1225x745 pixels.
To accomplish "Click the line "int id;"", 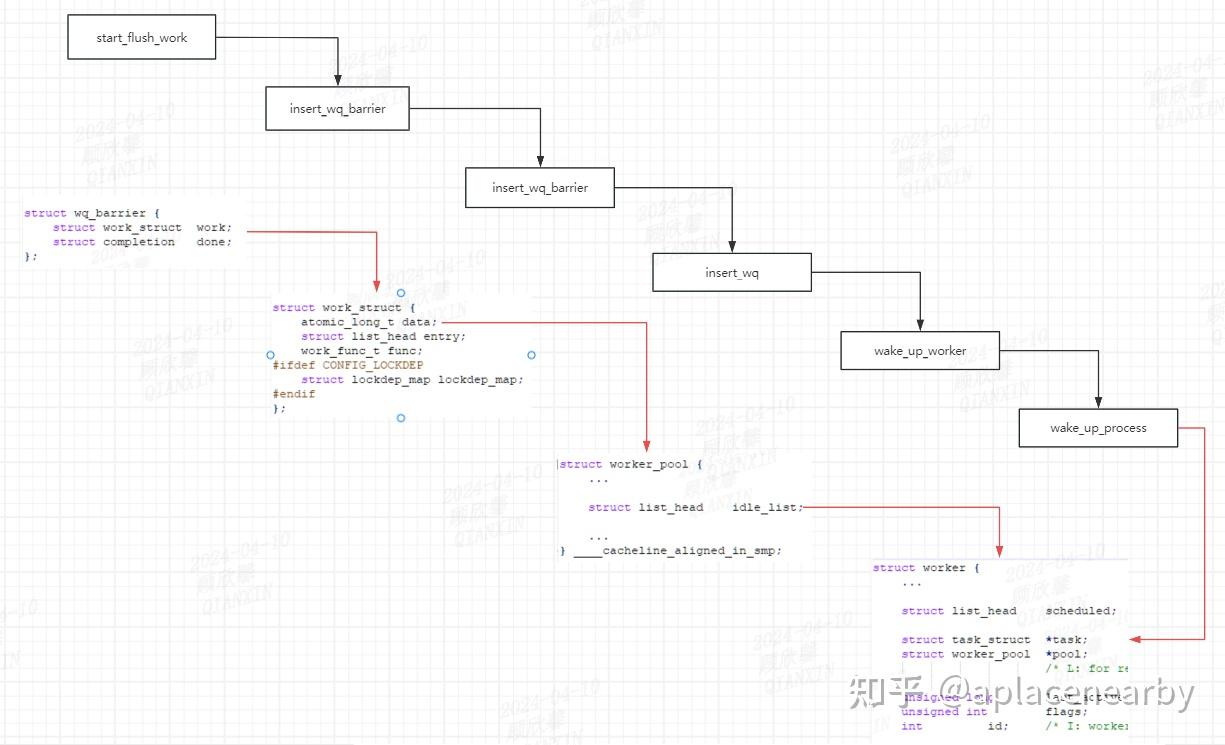I will [x=955, y=726].
